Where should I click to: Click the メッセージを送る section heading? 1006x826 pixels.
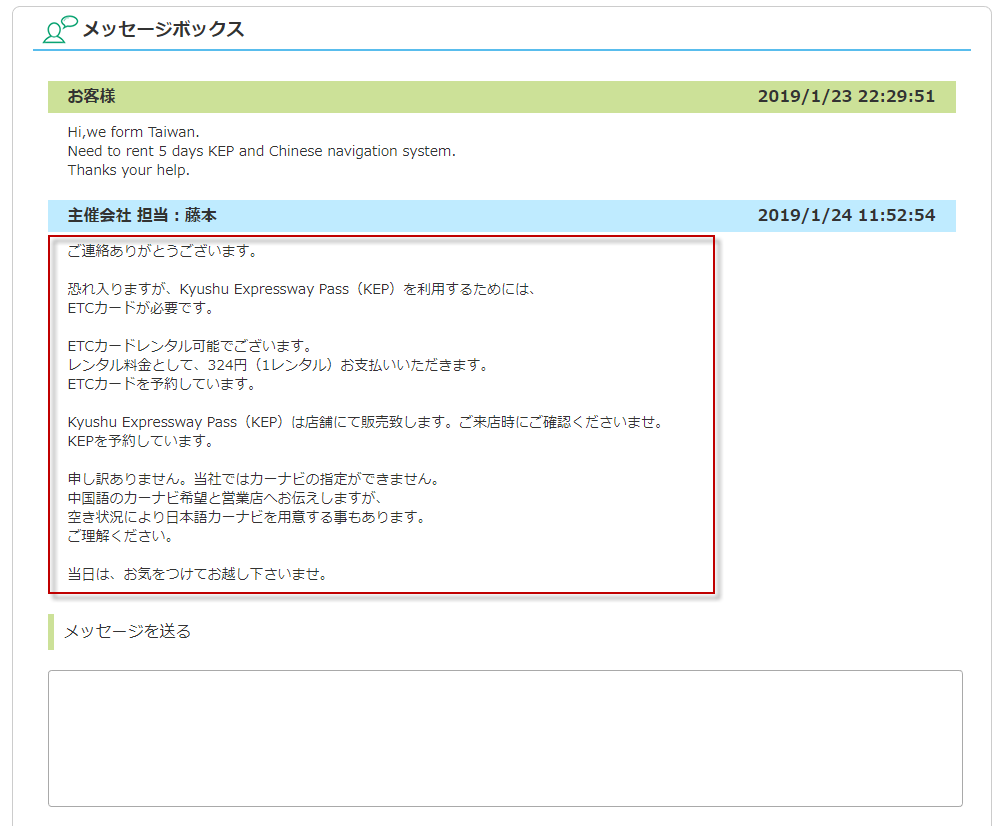click(x=127, y=632)
